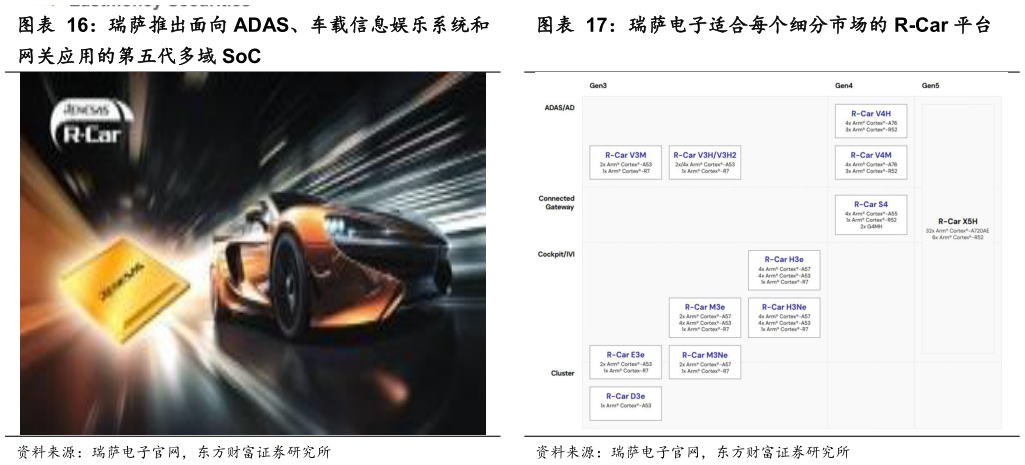Open the R-Car V4M product box
The image size is (1025, 465).
(x=870, y=162)
